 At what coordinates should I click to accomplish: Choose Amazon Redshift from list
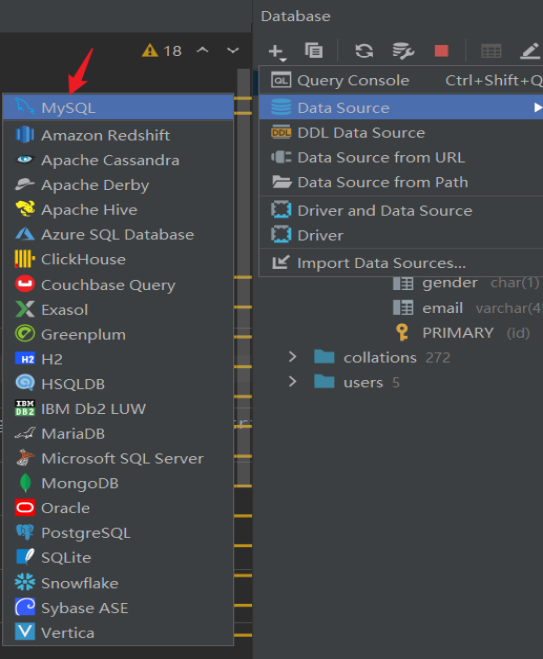pos(118,135)
